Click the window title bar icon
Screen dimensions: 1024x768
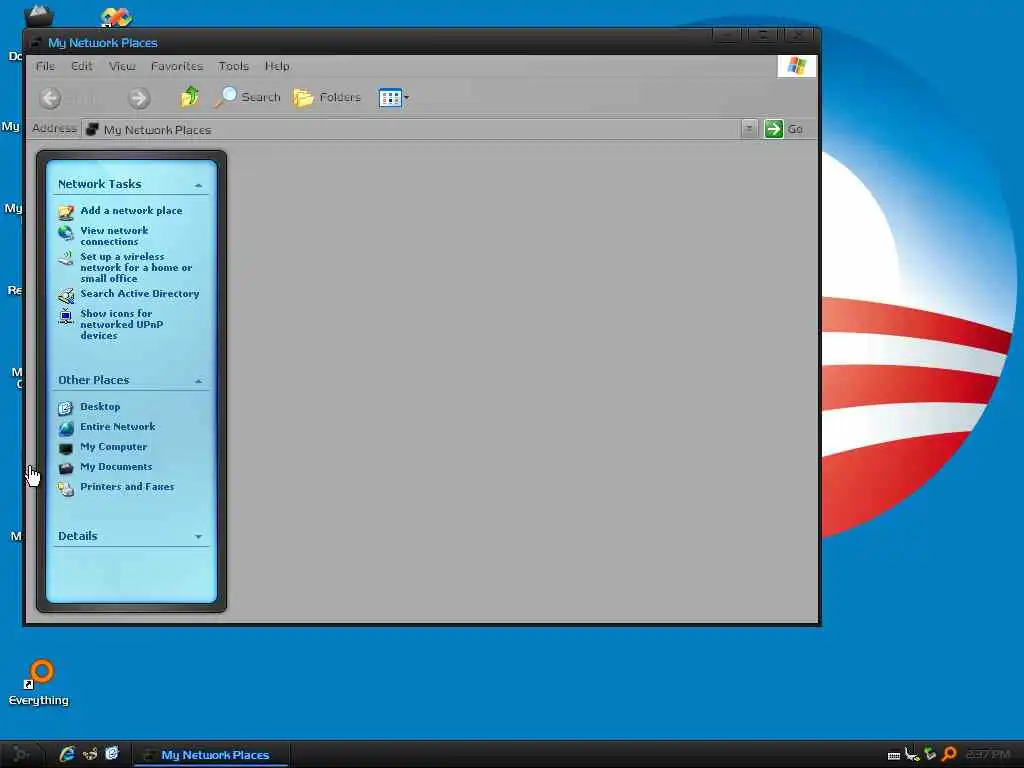click(x=36, y=42)
